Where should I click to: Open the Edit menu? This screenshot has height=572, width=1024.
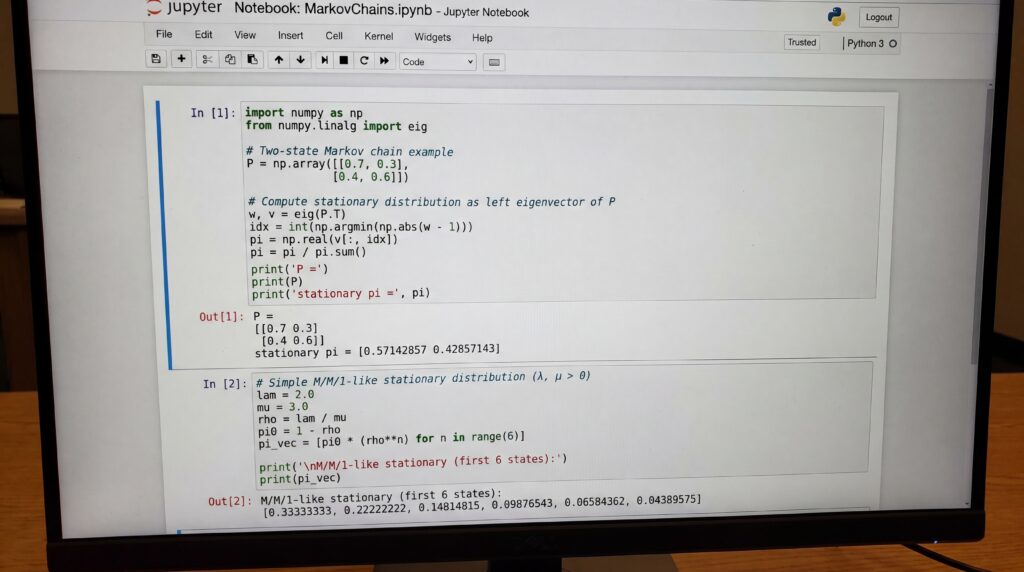(203, 35)
